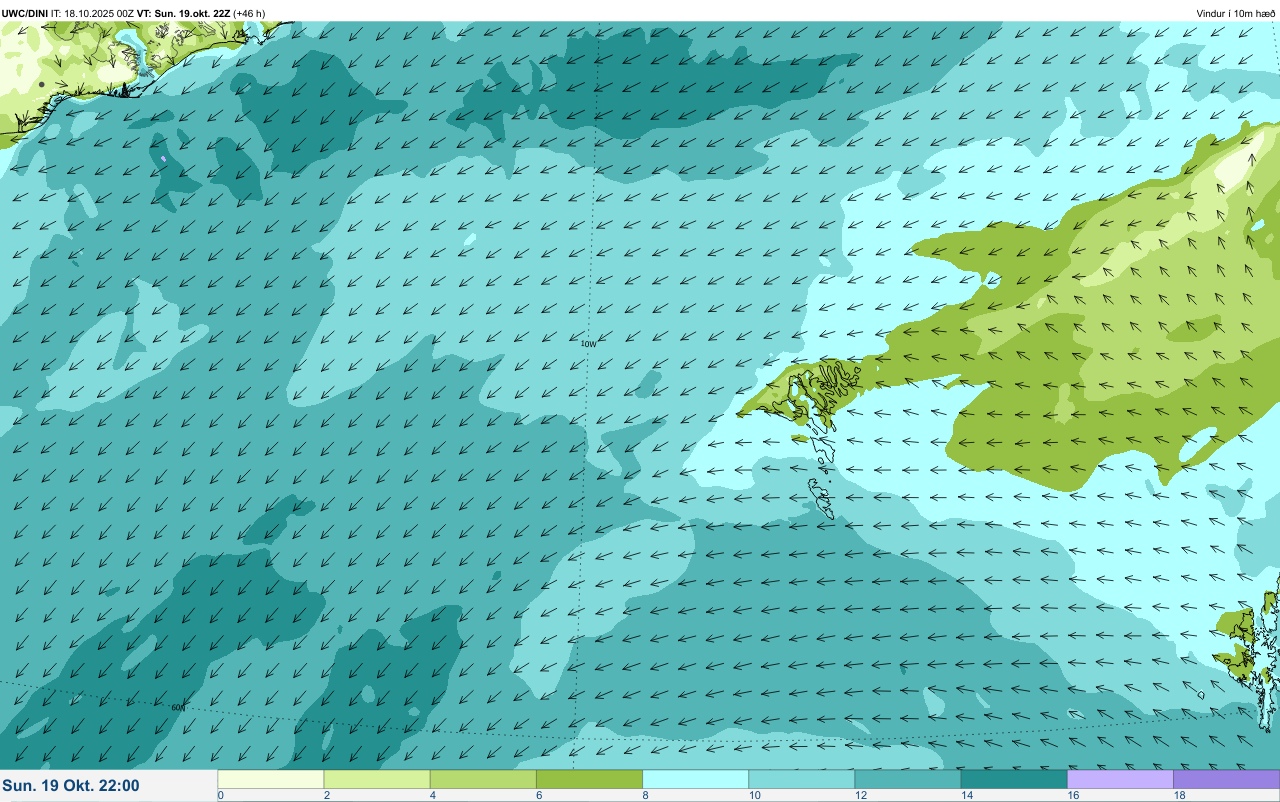Click the "60N" latitude label
The image size is (1280, 802).
[179, 707]
